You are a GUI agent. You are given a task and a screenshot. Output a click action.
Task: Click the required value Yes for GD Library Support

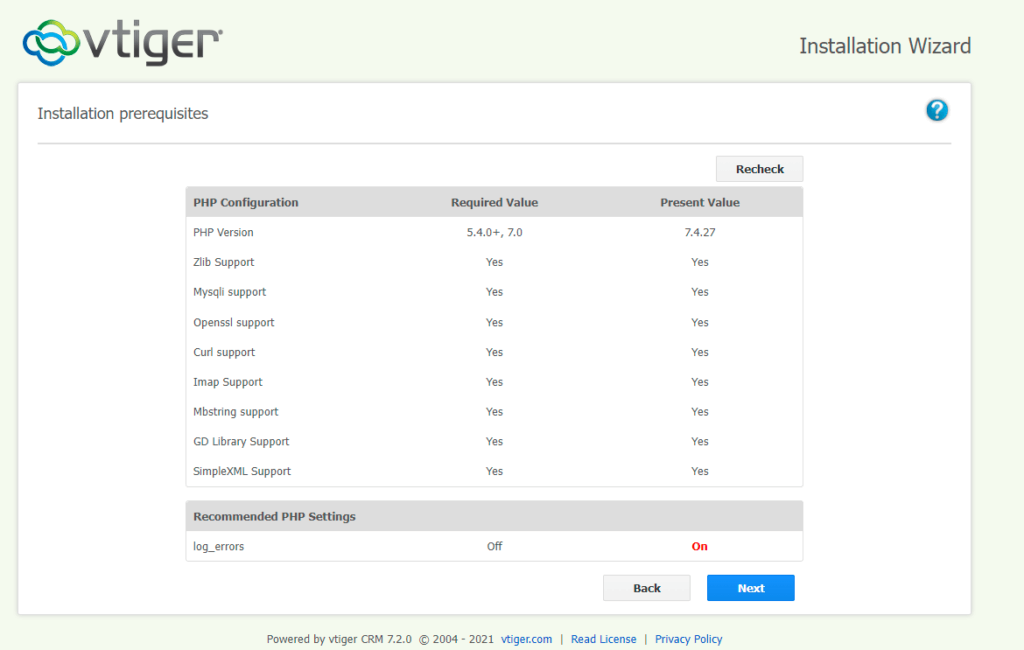click(494, 442)
